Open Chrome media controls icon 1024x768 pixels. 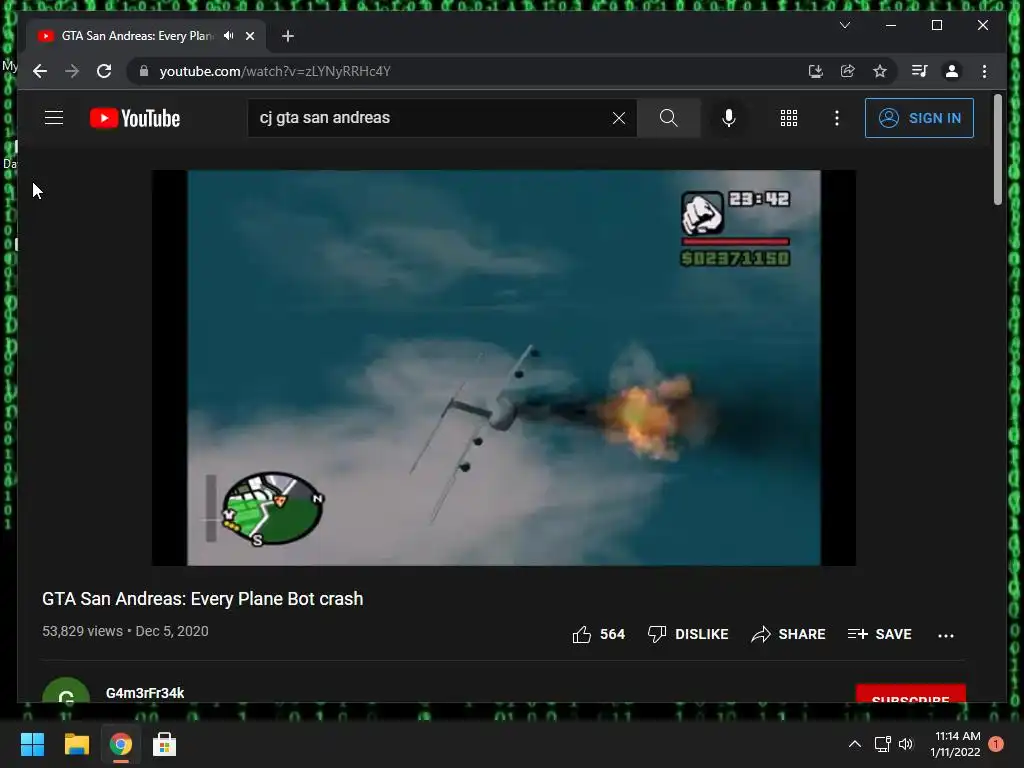tap(919, 71)
